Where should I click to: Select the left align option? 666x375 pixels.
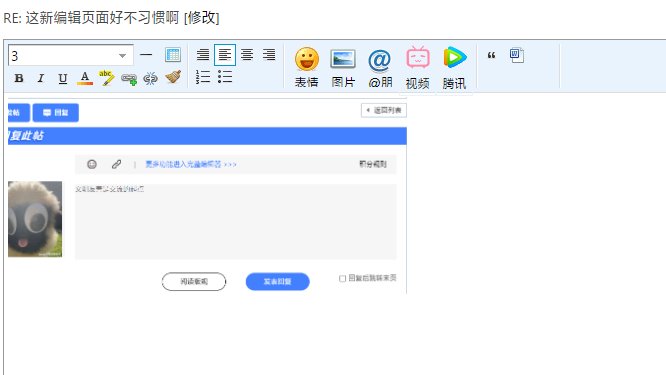pyautogui.click(x=225, y=55)
